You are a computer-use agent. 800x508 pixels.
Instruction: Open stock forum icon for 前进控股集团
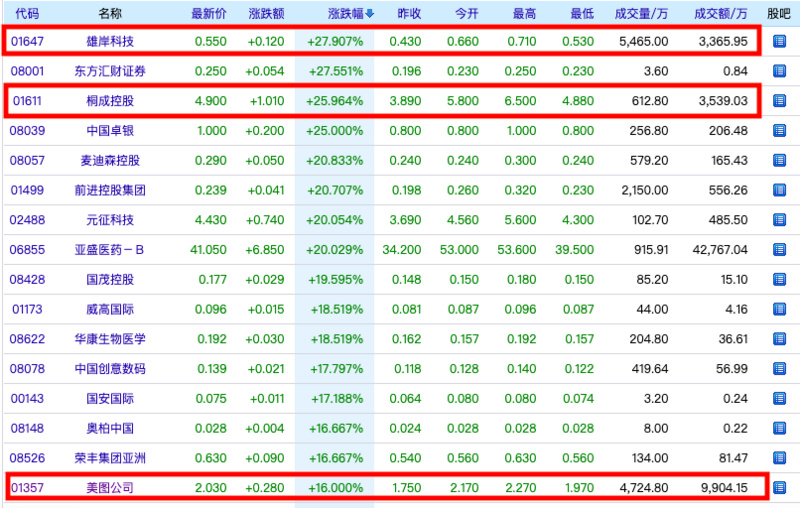pyautogui.click(x=779, y=190)
